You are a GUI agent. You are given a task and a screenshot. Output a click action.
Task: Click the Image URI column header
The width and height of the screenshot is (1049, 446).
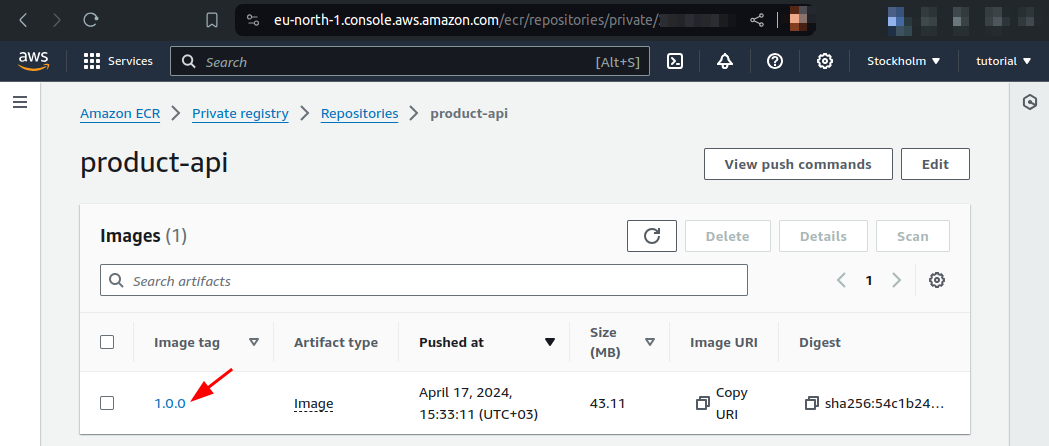pyautogui.click(x=724, y=342)
